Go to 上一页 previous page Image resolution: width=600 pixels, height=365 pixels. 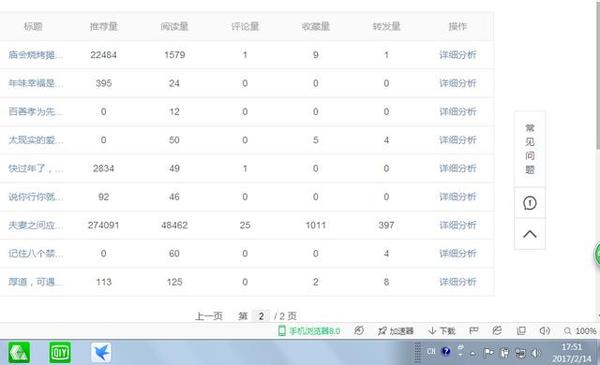pyautogui.click(x=209, y=316)
